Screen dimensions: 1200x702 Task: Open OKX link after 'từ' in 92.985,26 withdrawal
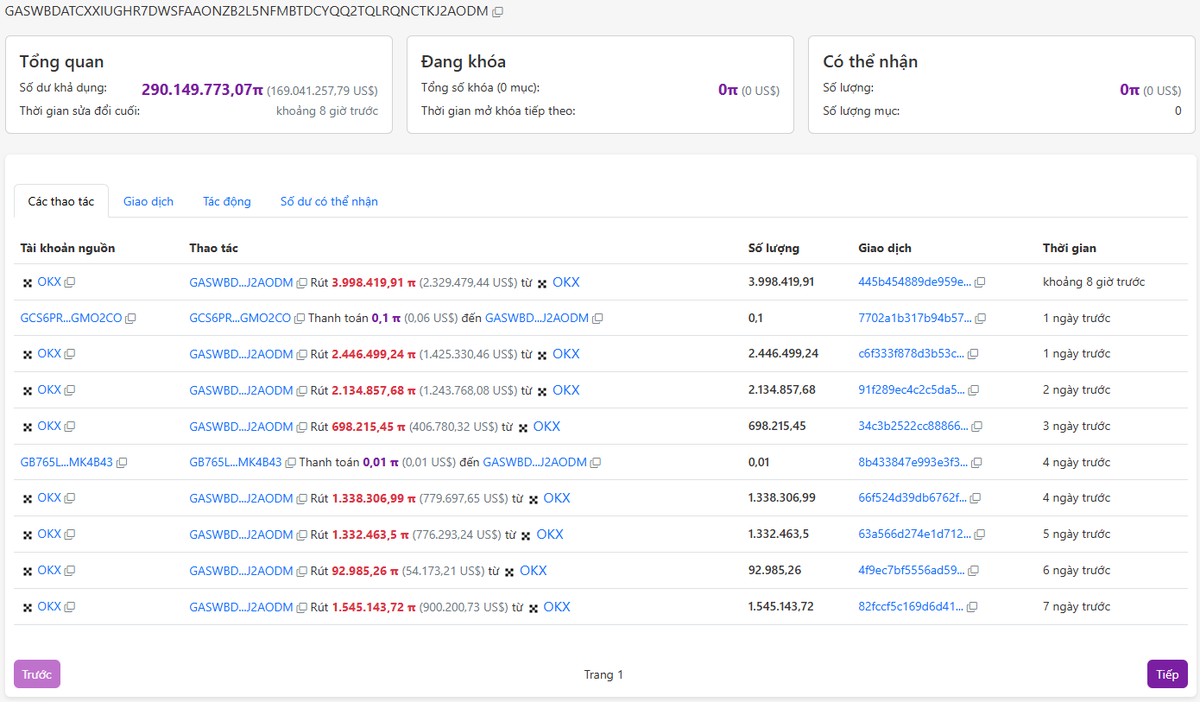(533, 571)
